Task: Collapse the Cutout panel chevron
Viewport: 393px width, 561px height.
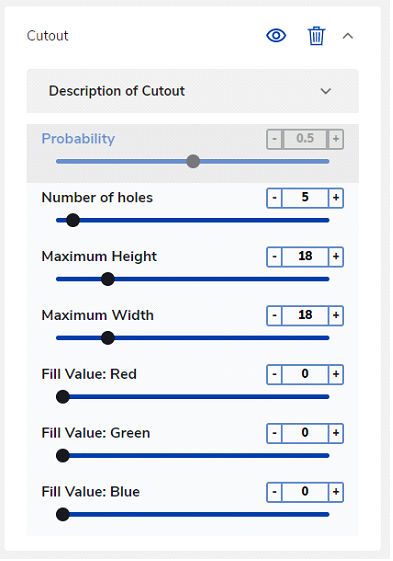Action: pos(348,36)
